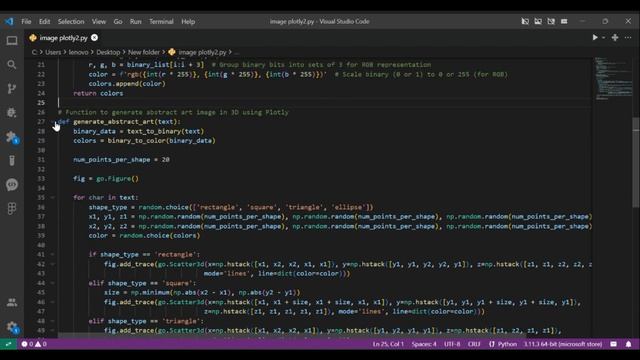640x360 pixels.
Task: Select the image plotly2.py editor tab
Action: (63, 38)
